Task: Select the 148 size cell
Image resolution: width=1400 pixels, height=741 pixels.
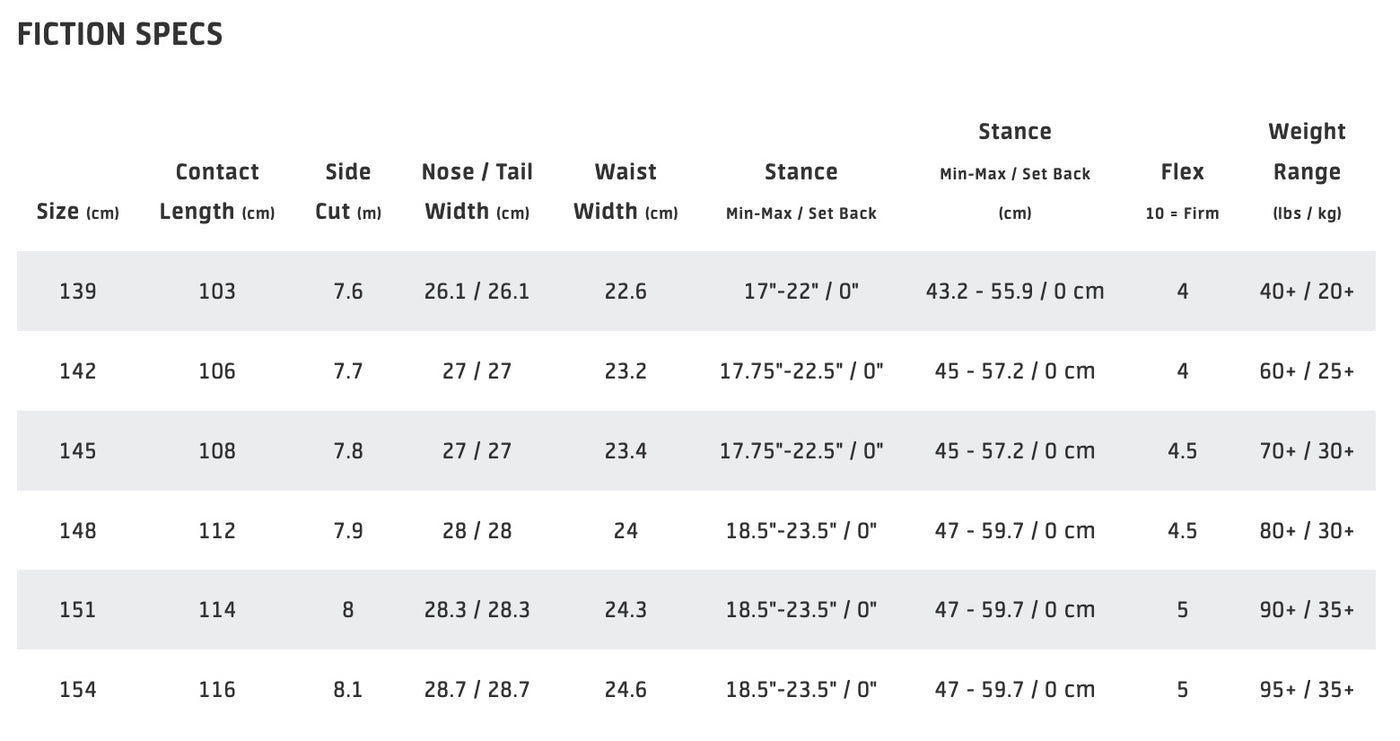Action: coord(78,530)
